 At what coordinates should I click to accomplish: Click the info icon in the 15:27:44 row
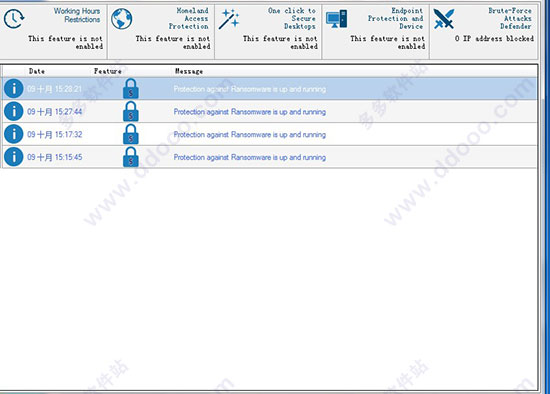pos(14,112)
